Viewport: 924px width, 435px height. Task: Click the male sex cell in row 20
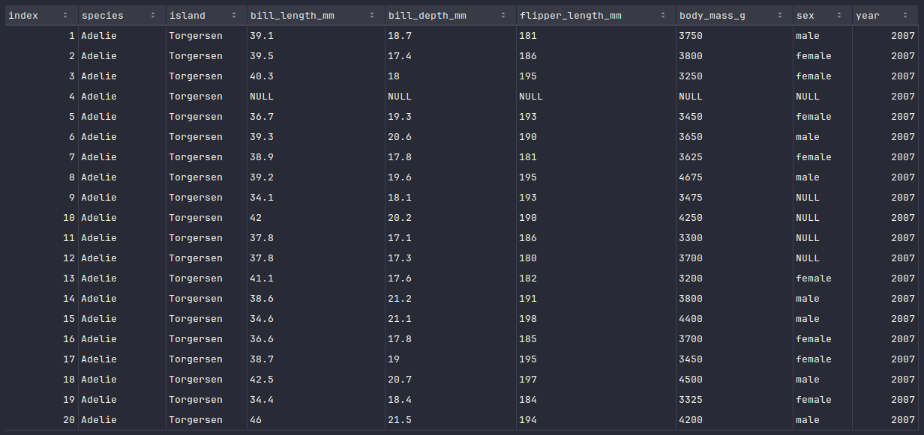pyautogui.click(x=807, y=420)
